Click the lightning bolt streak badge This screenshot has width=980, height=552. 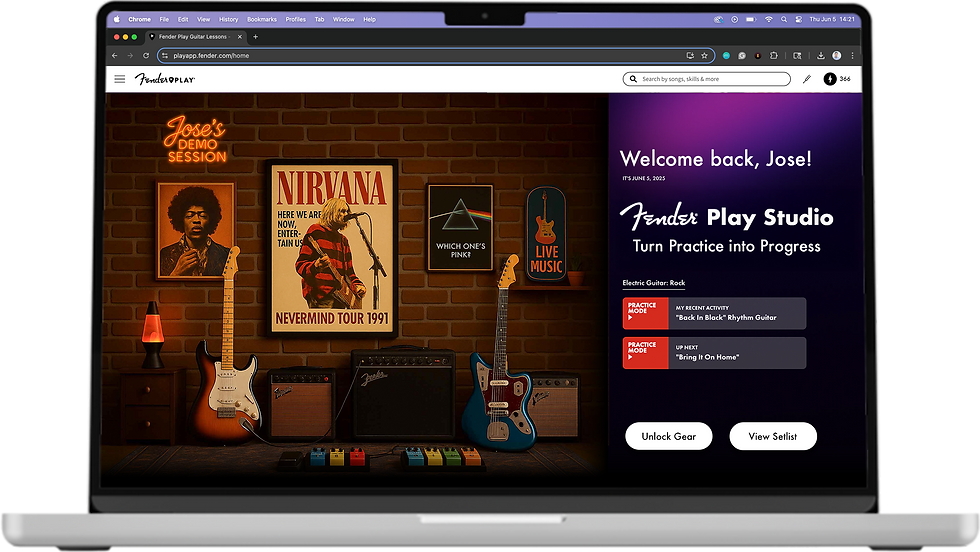click(x=830, y=79)
